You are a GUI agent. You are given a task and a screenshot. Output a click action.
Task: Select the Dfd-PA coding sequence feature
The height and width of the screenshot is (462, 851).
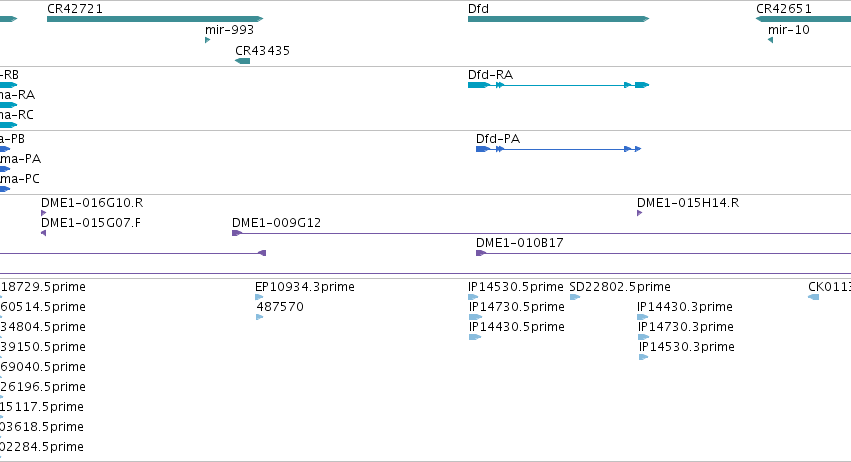tap(558, 149)
